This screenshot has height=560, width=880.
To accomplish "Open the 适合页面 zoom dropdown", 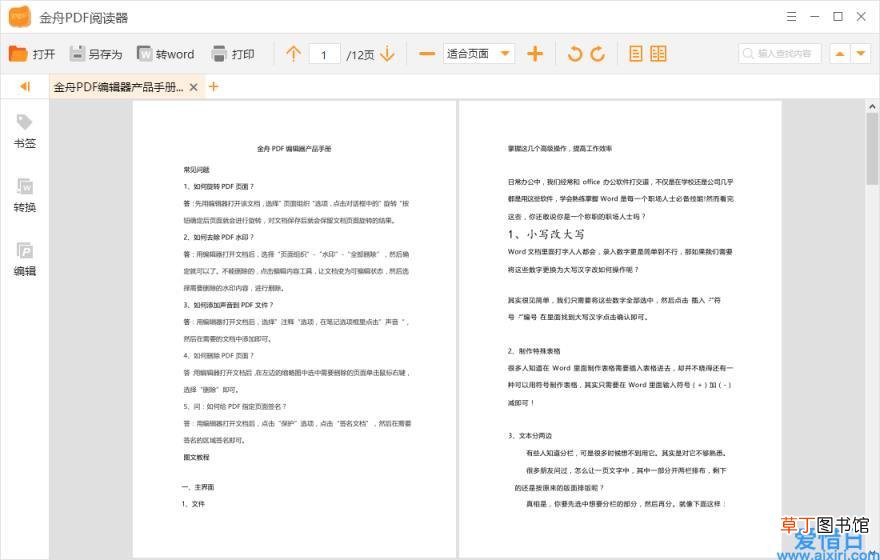I will click(x=478, y=54).
